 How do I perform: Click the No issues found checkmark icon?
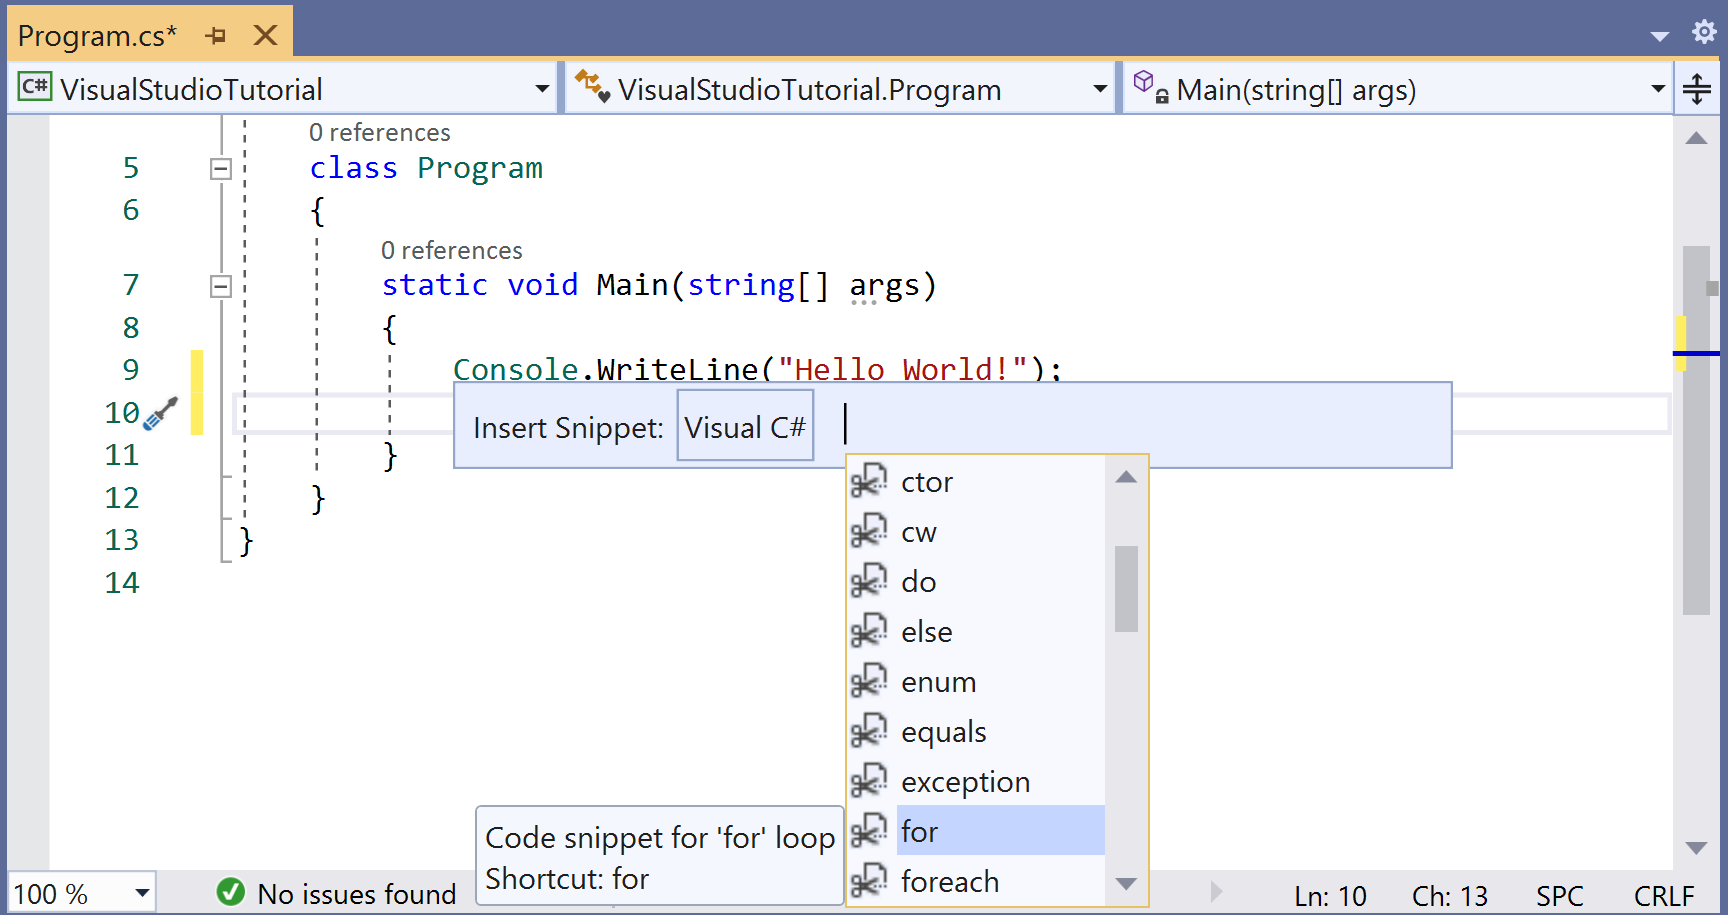231,892
